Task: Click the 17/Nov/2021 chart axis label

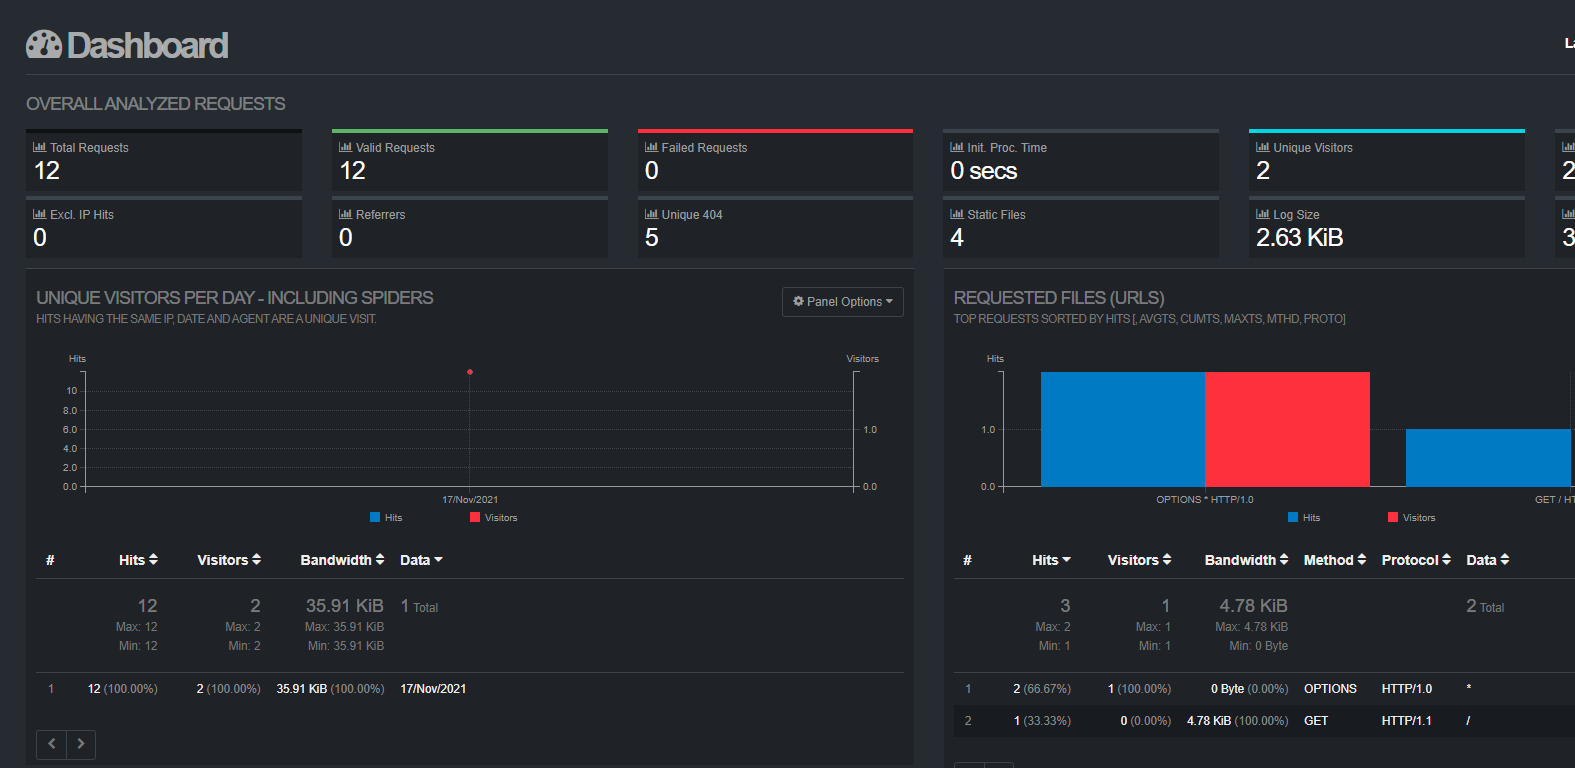Action: point(470,500)
